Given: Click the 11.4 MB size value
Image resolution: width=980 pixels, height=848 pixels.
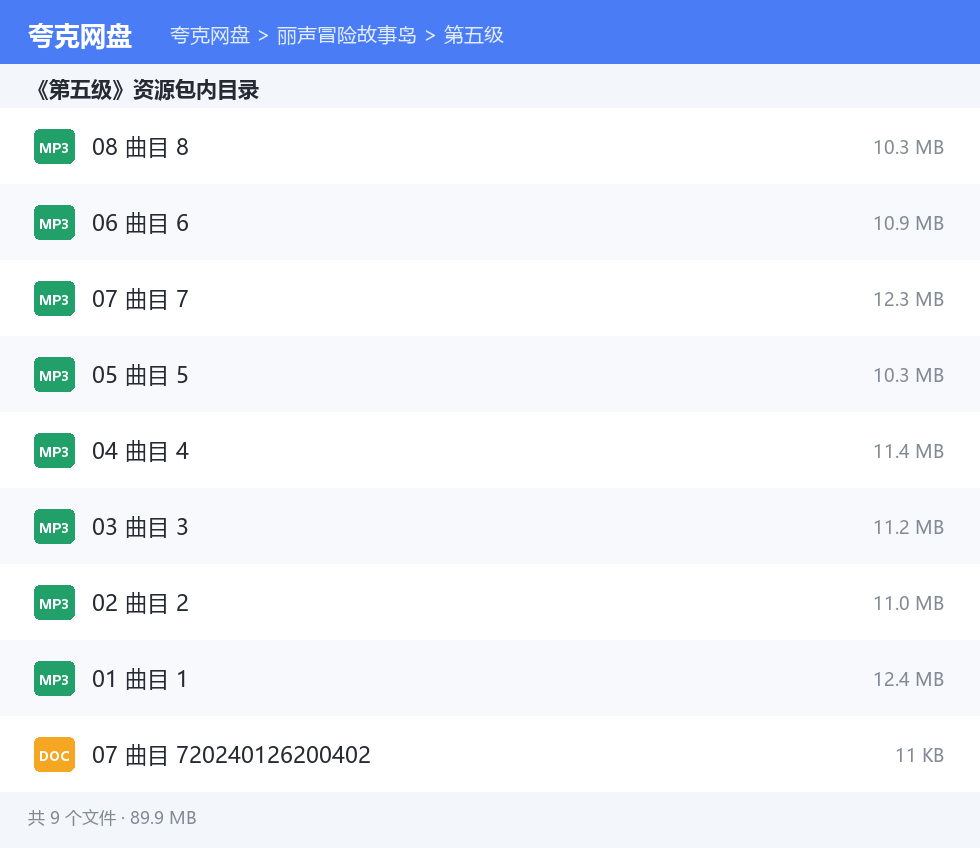Looking at the screenshot, I should tap(908, 451).
